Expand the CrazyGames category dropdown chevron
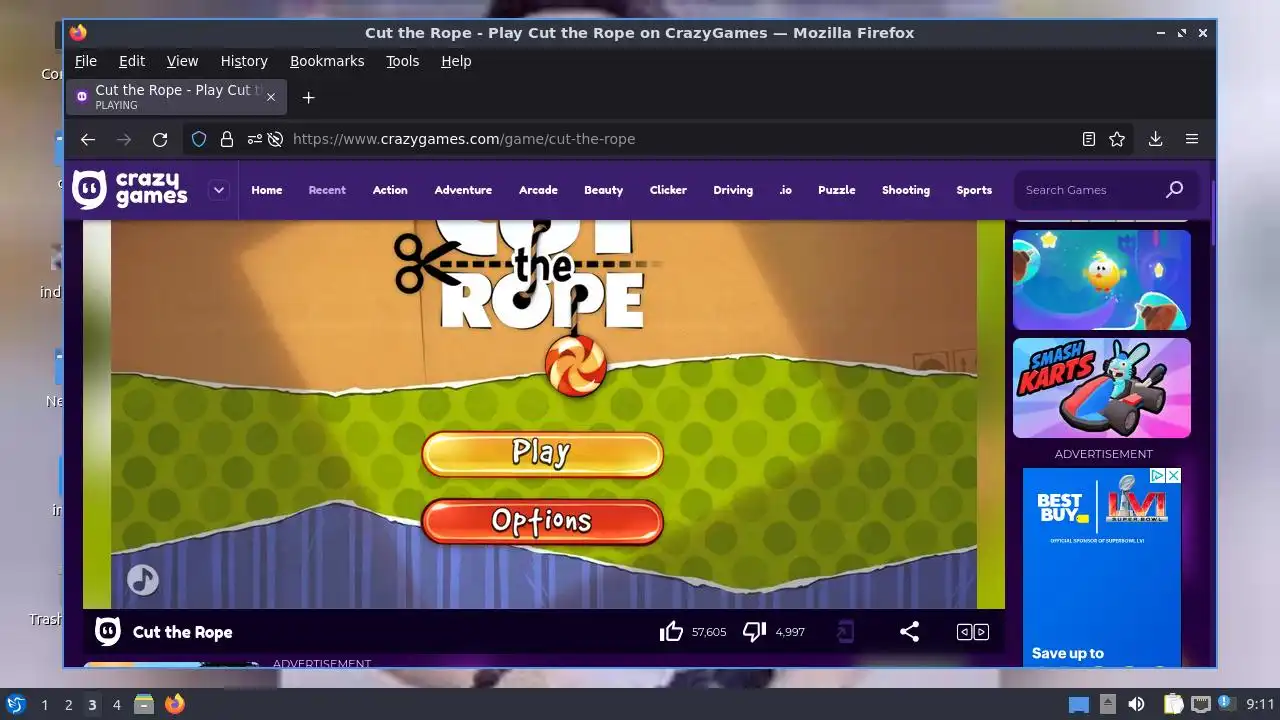The height and width of the screenshot is (720, 1280). [218, 190]
